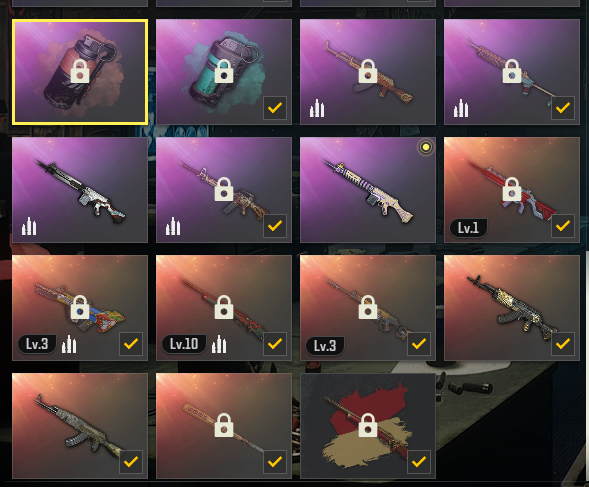Click the Lv.3 badge on the gold-trimmed rifle
Image resolution: width=589 pixels, height=487 pixels.
325,345
